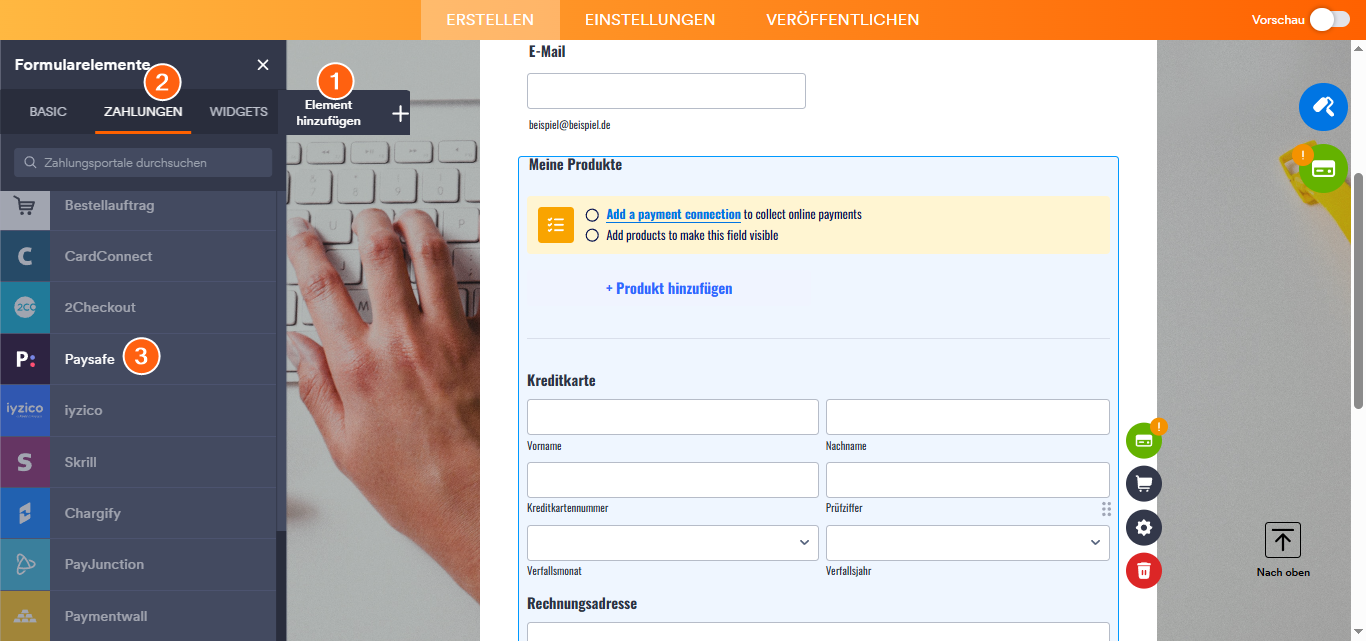This screenshot has height=641, width=1366.
Task: Click the Add a payment connection link
Action: click(x=673, y=214)
